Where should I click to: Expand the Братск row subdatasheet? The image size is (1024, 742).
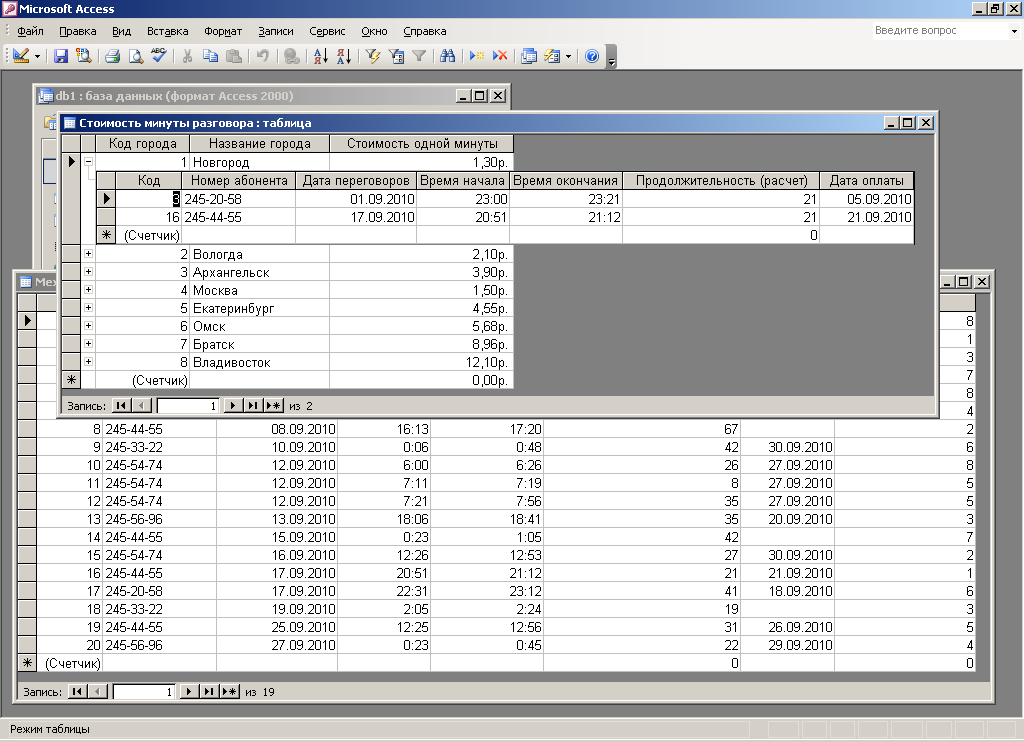(x=88, y=344)
